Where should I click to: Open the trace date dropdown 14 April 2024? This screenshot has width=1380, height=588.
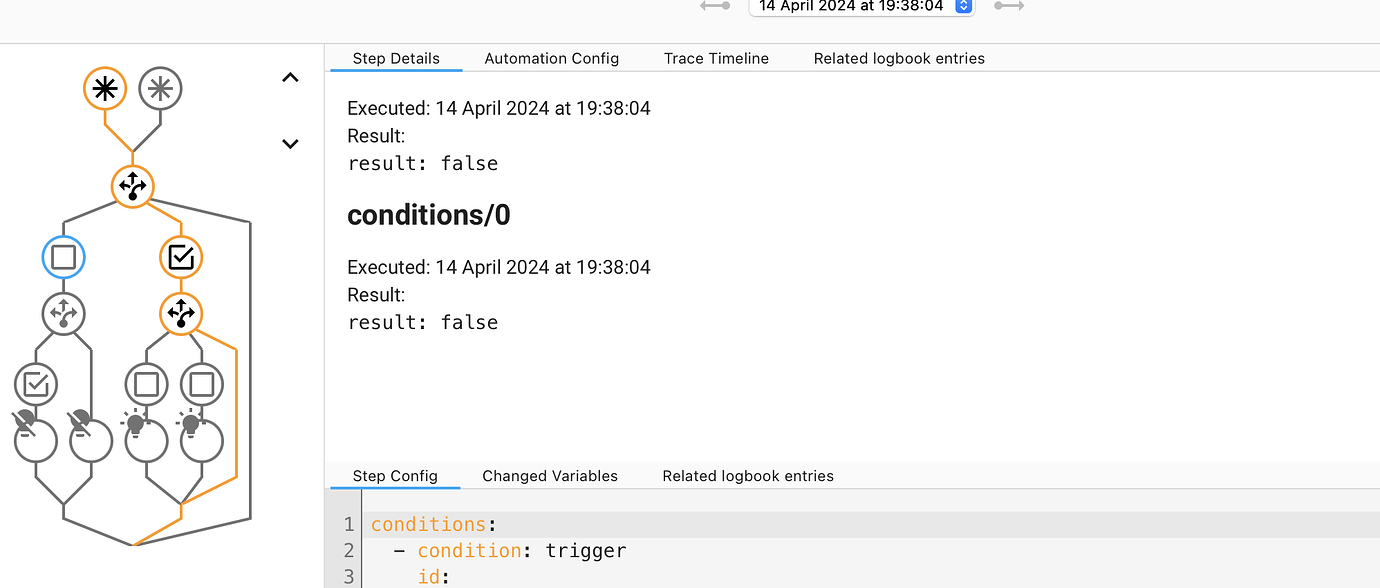[x=862, y=6]
